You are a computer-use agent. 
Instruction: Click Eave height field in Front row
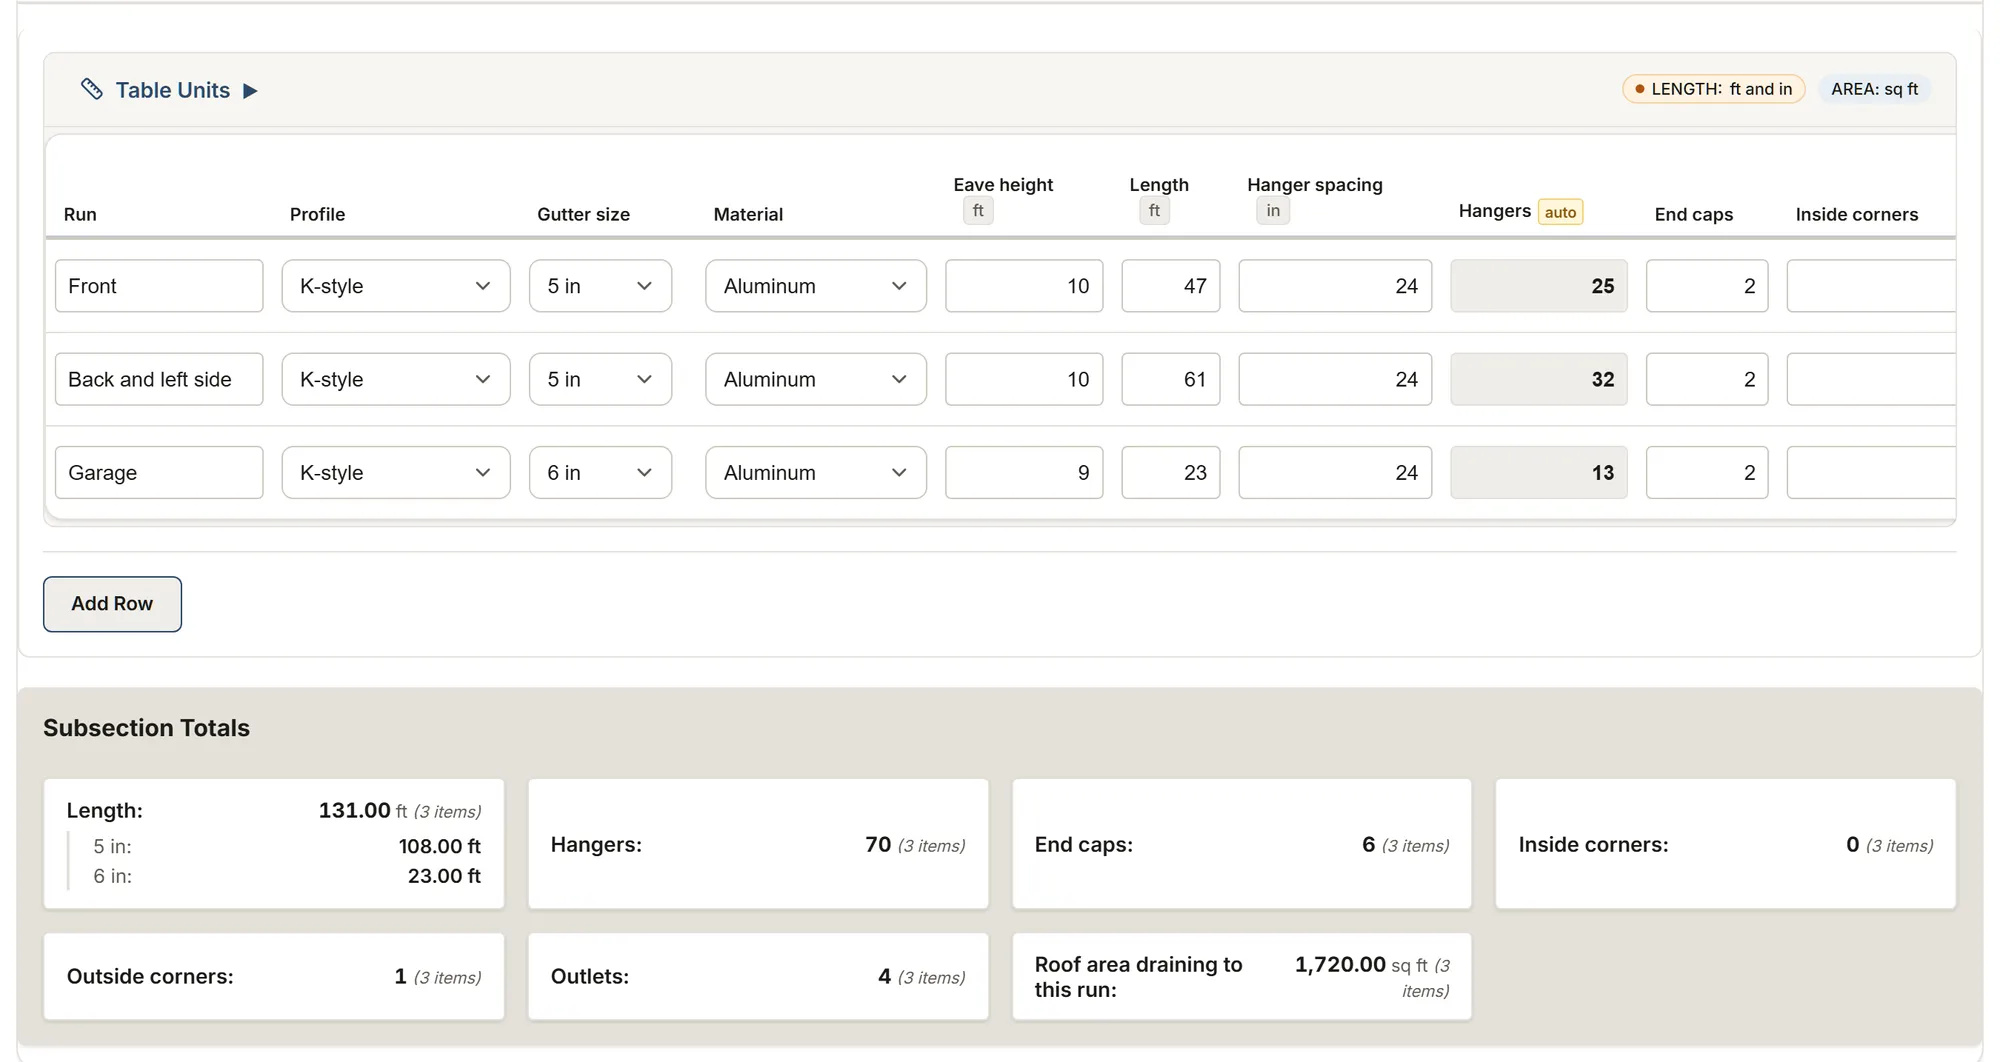coord(1024,286)
